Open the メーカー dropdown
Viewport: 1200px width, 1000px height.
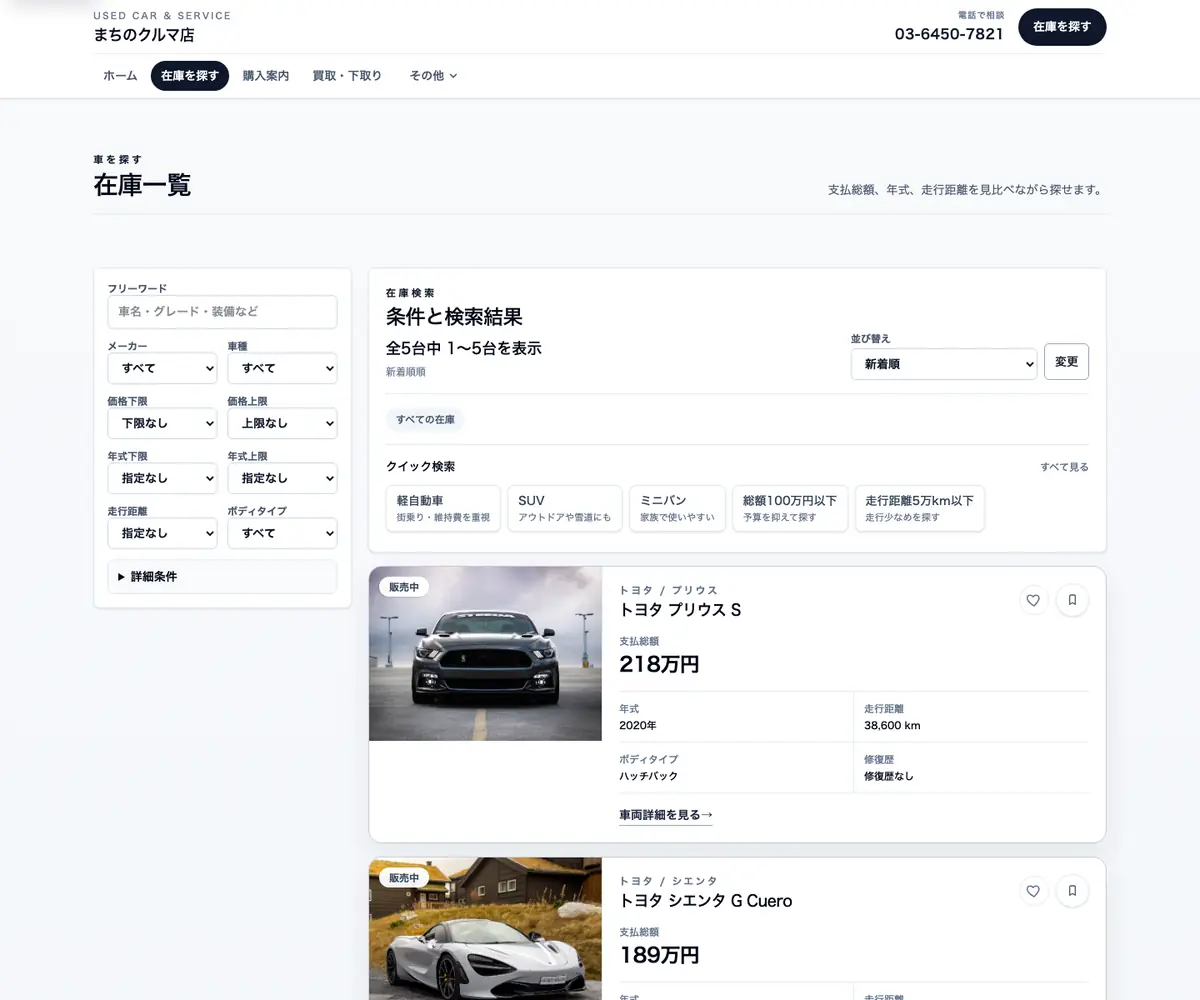[x=162, y=368]
